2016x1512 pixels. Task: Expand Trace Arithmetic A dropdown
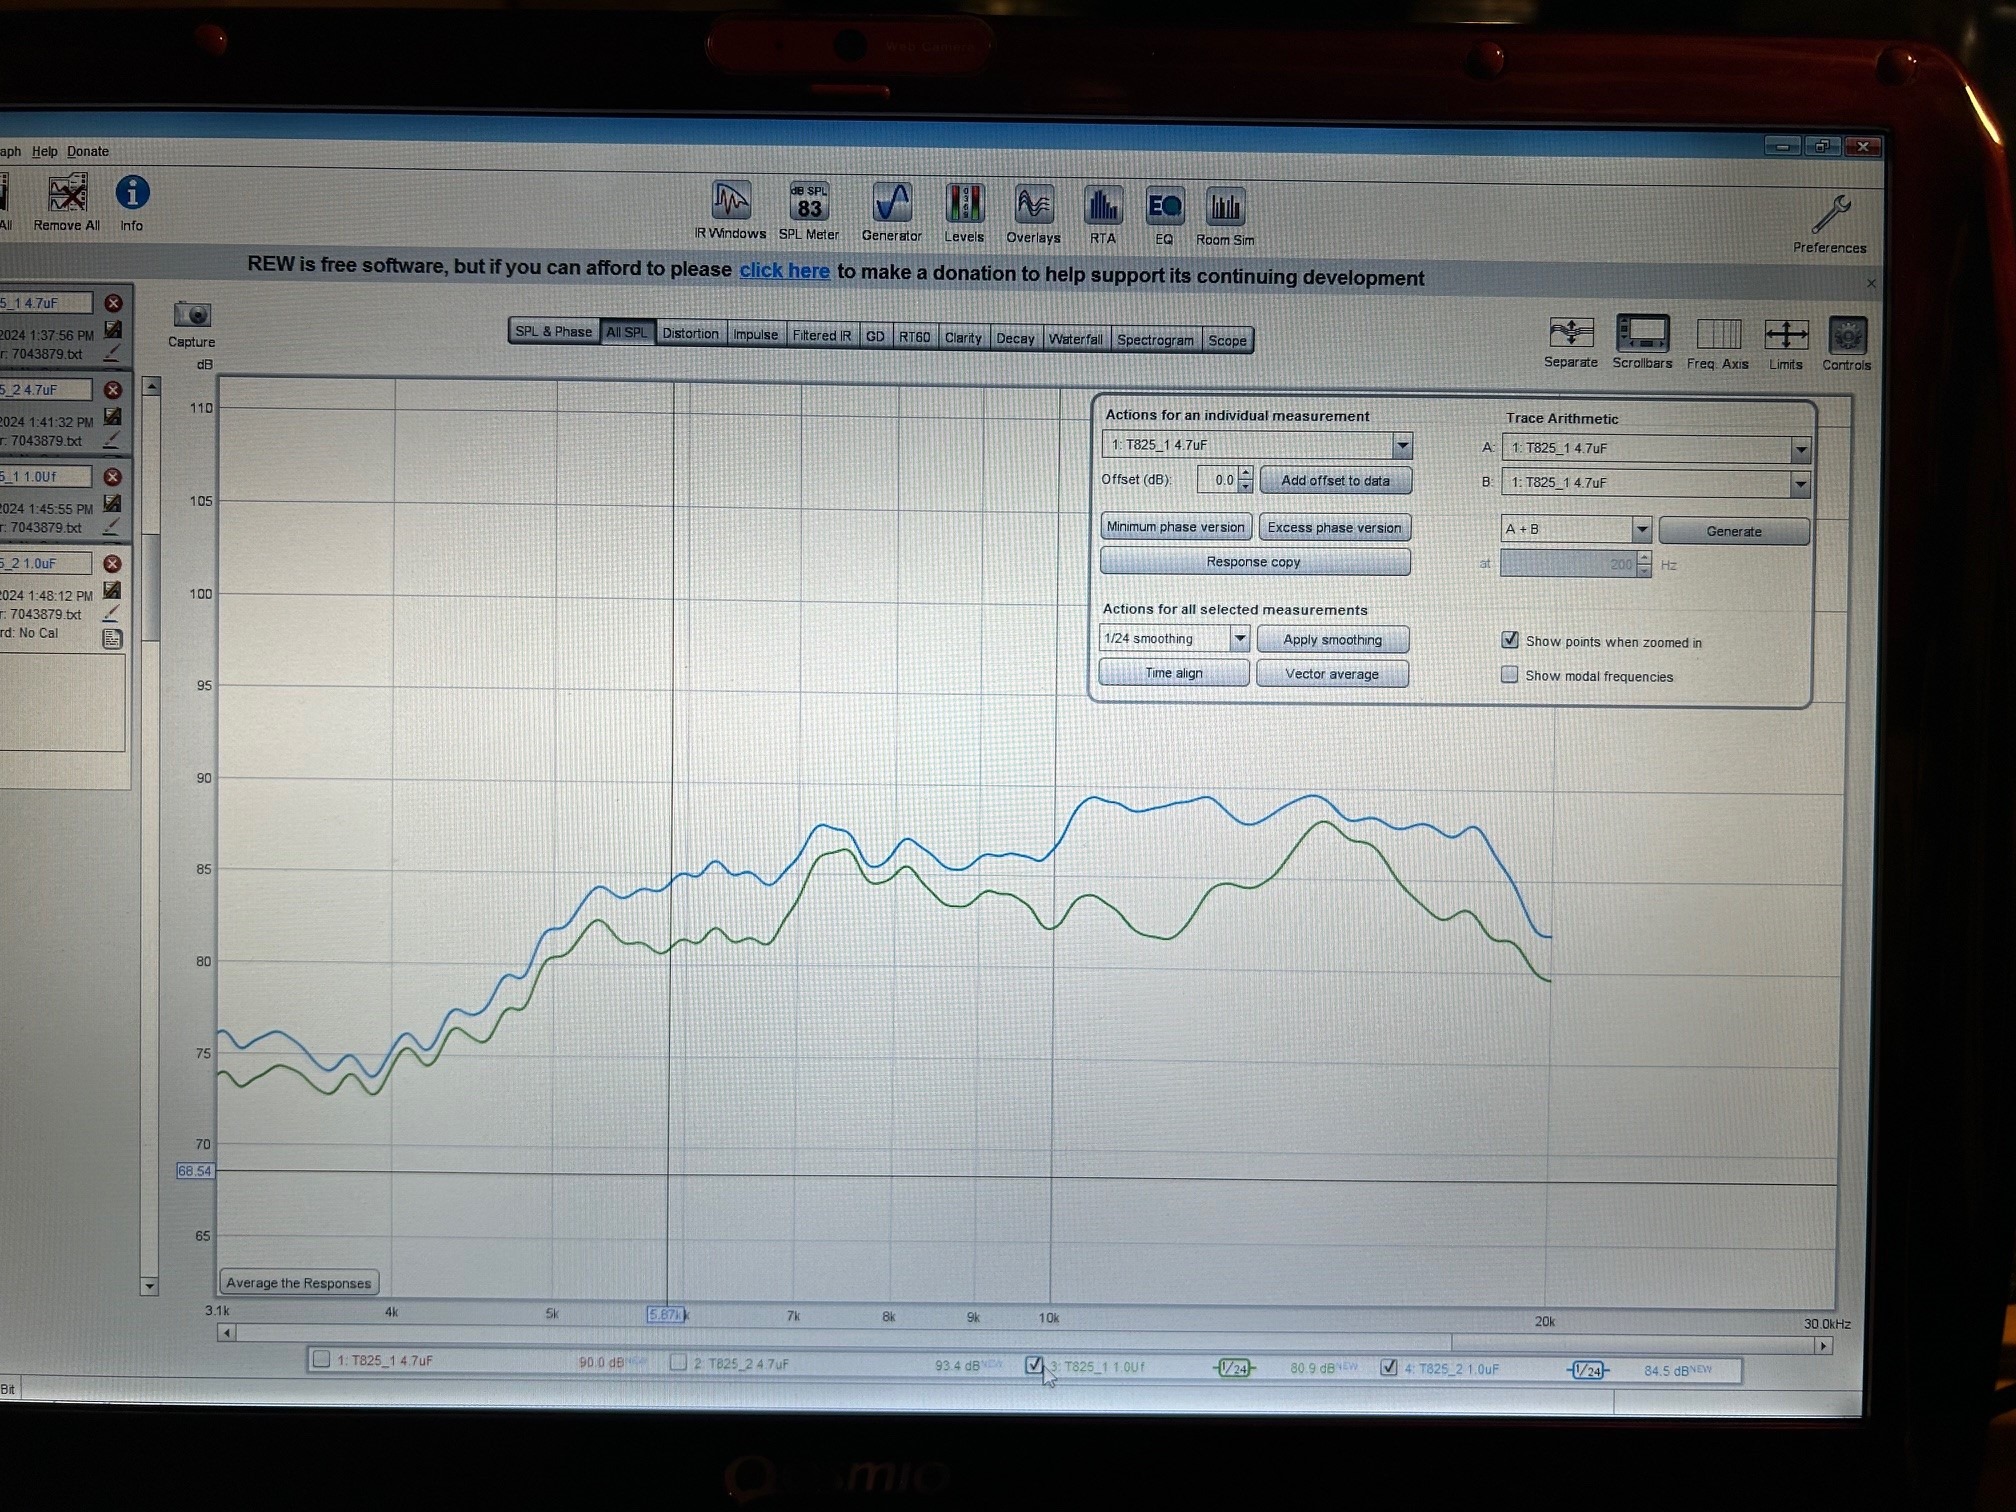pyautogui.click(x=1800, y=450)
